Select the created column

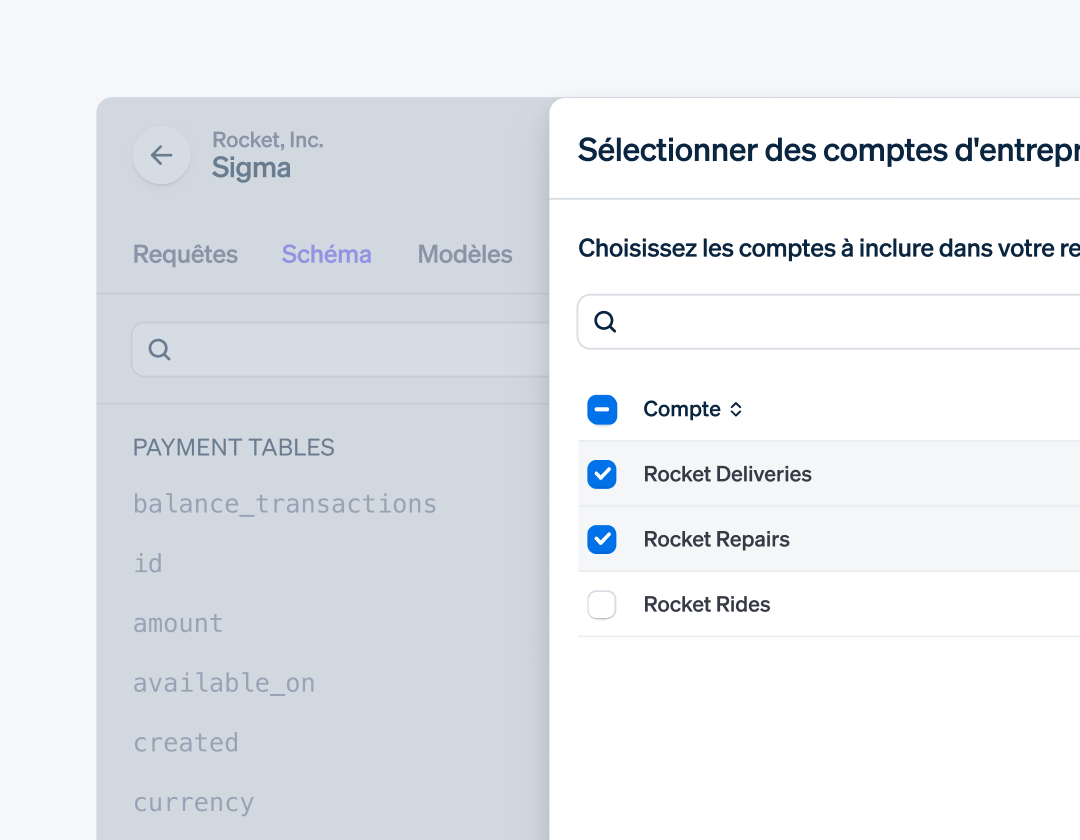(186, 743)
